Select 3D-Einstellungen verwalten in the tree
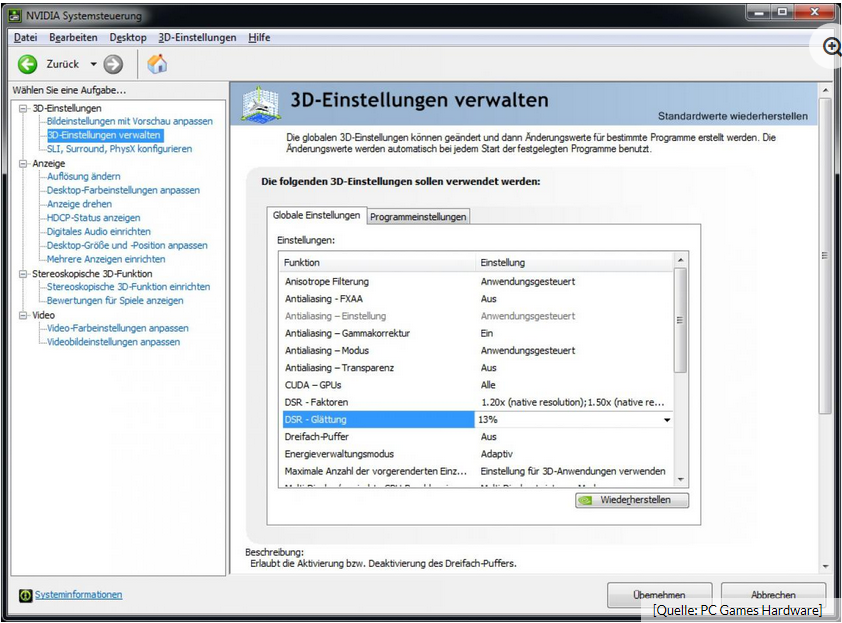This screenshot has width=842, height=623. click(104, 135)
